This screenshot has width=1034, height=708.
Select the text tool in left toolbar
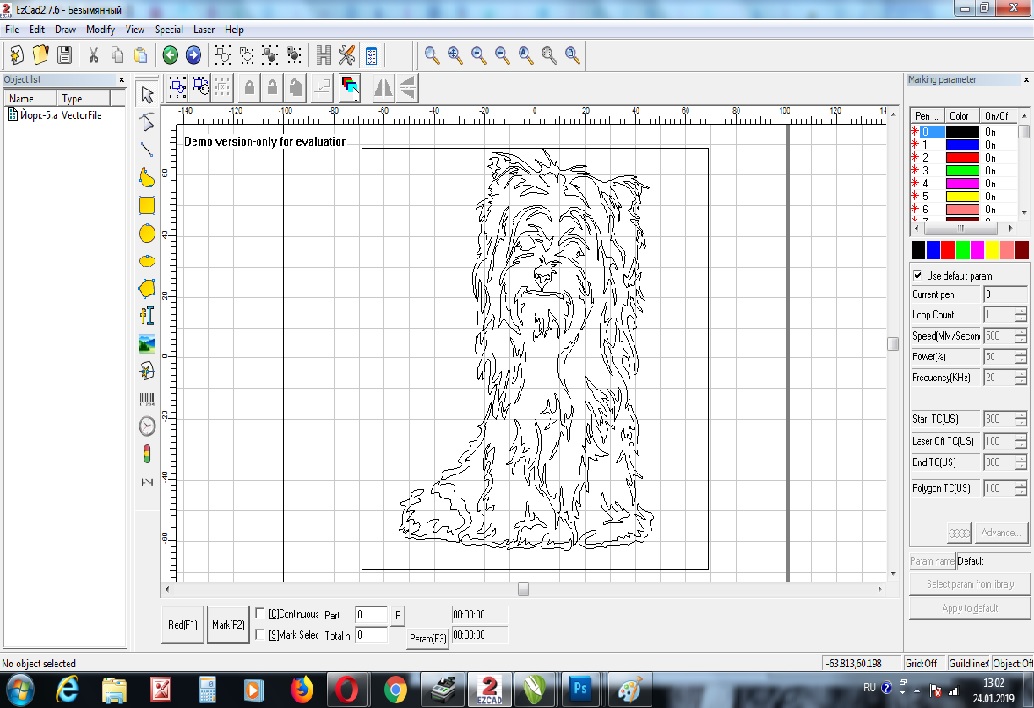(147, 316)
